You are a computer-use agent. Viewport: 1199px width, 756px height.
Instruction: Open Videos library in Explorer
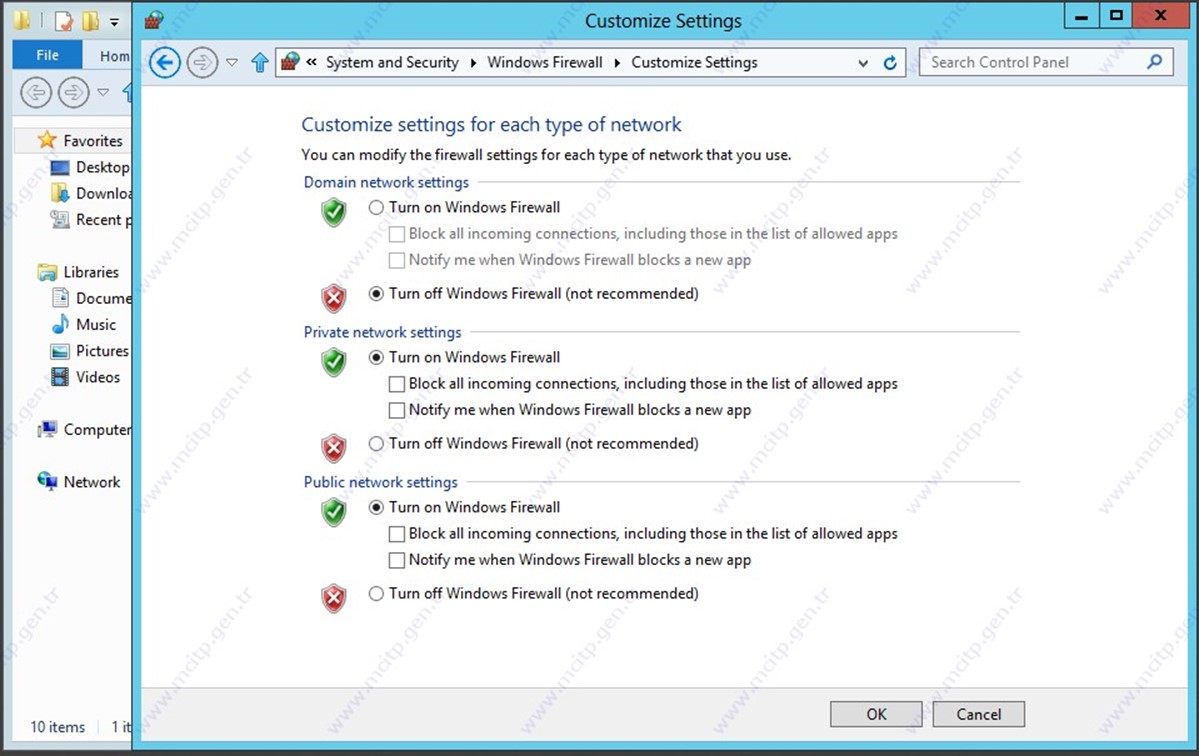[97, 377]
